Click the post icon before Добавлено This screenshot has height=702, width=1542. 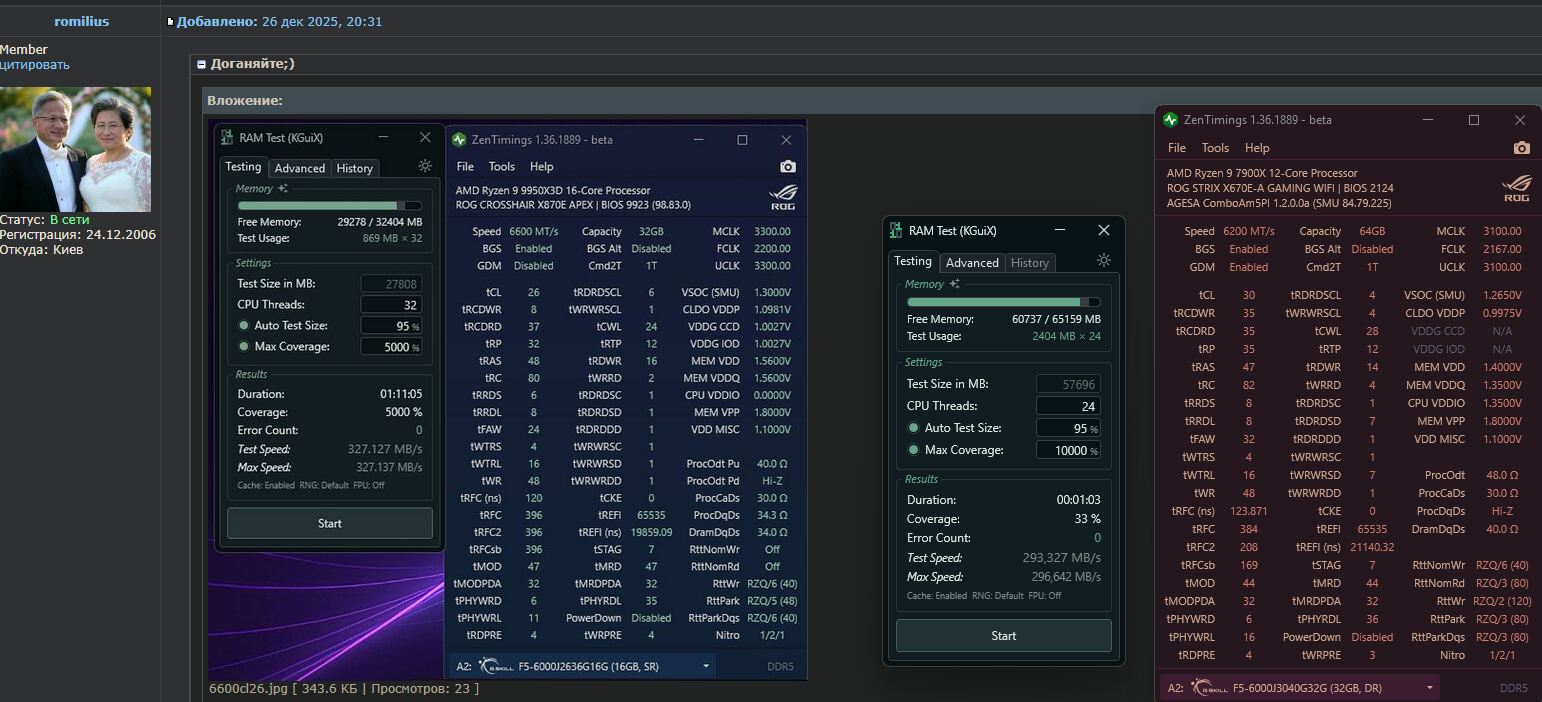(x=170, y=22)
